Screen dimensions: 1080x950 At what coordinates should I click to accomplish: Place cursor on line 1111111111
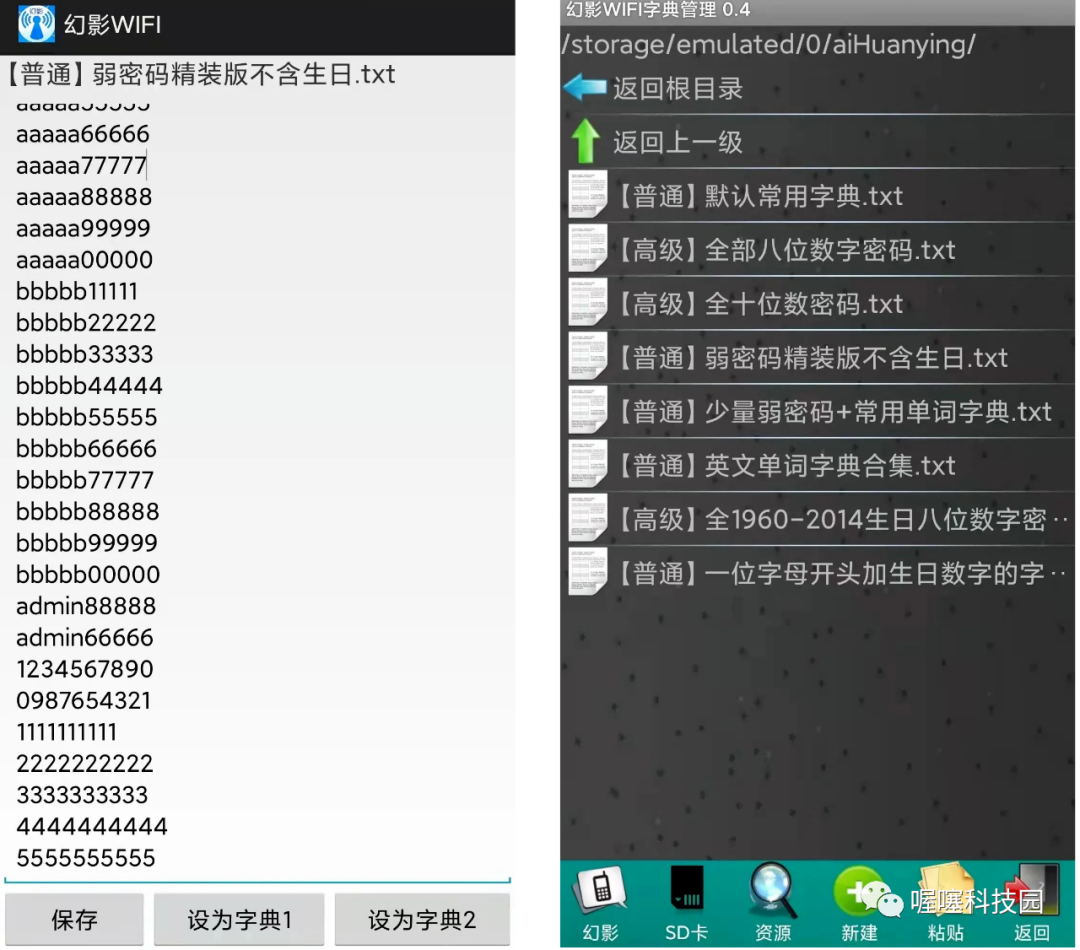pos(66,732)
